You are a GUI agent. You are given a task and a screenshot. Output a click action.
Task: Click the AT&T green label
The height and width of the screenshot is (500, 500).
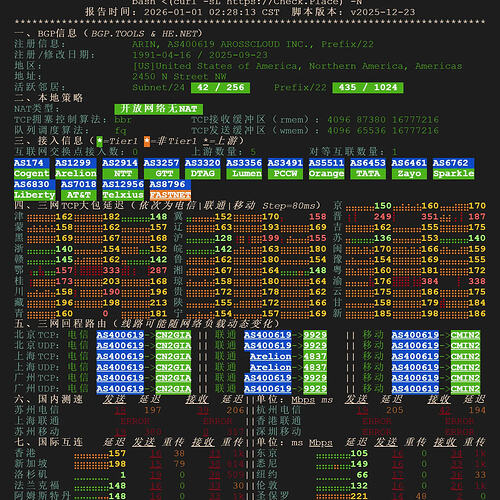[79, 195]
